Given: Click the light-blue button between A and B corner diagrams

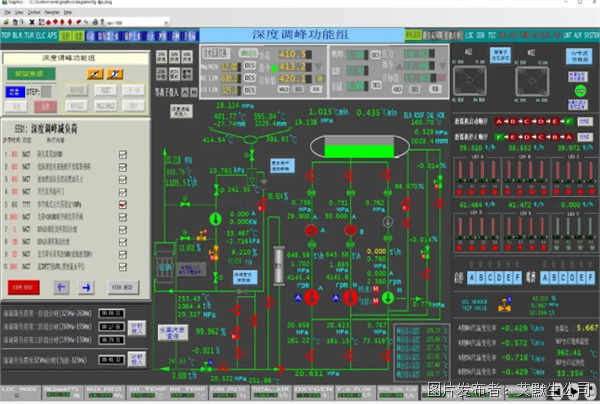Looking at the screenshot, I should [500, 55].
